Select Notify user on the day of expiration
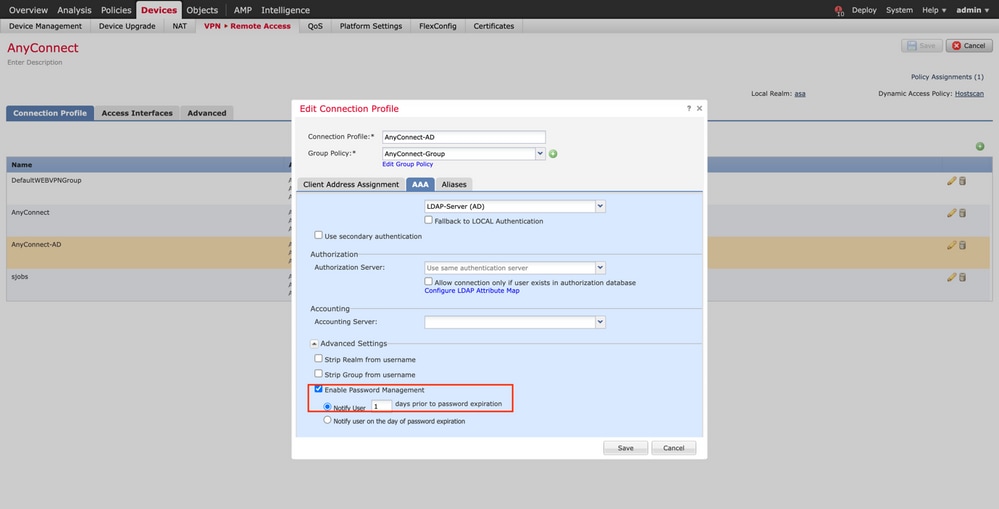Image resolution: width=999 pixels, height=509 pixels. [x=327, y=420]
